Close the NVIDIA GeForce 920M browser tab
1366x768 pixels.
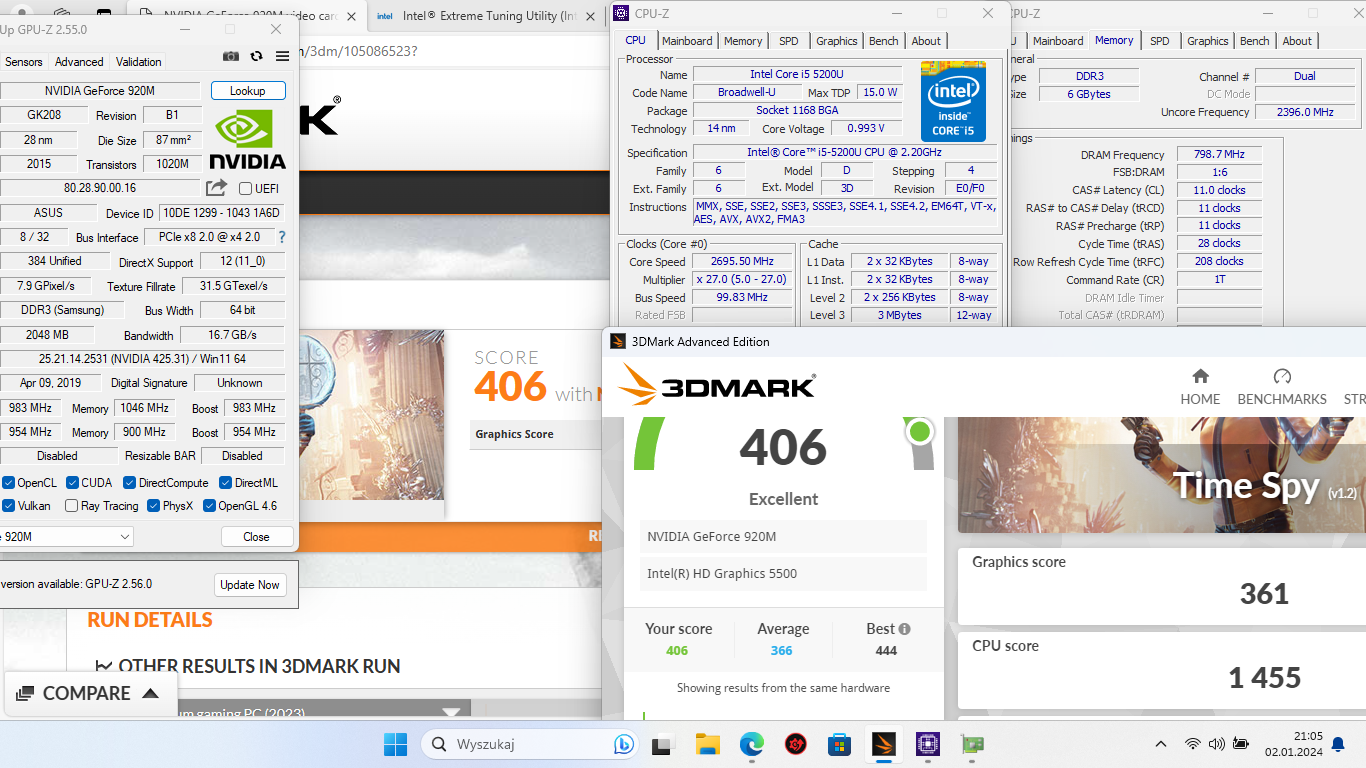(349, 15)
